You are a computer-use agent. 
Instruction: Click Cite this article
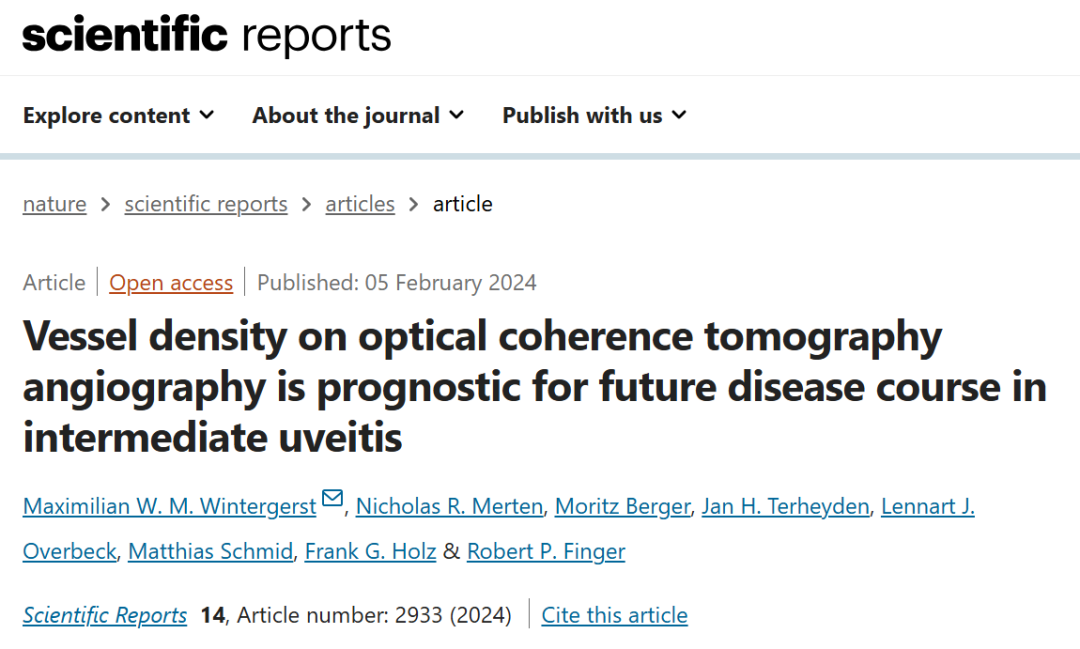coord(614,615)
